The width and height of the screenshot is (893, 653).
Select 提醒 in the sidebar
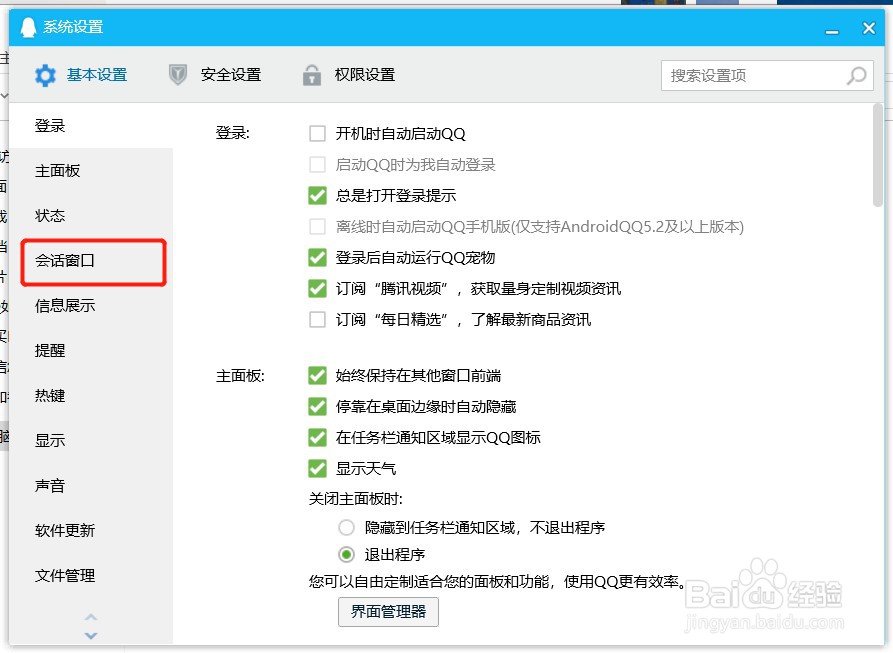(91, 351)
